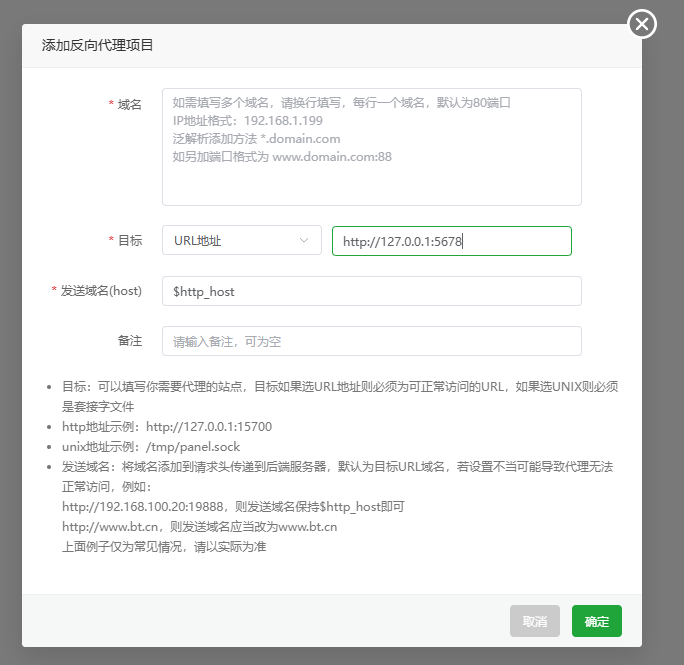Click the 域名 multi-line domain textarea
Screen dimensions: 684x665
[371, 147]
